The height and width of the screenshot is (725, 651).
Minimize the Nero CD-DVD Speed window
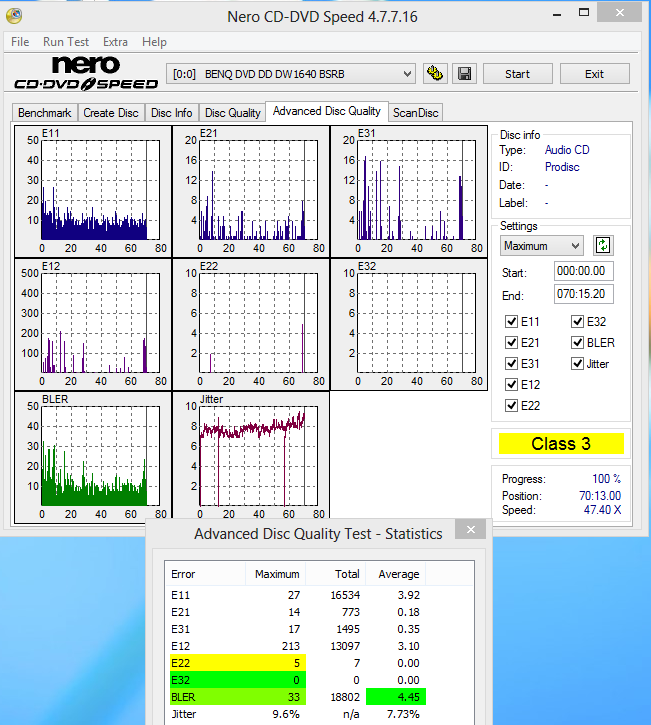pos(557,14)
